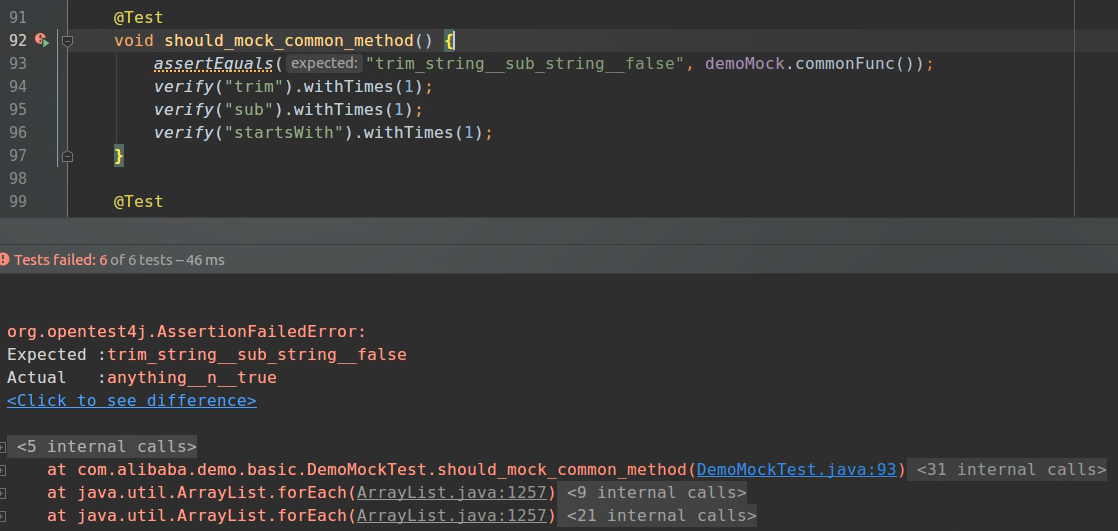Click the red tests failed status icon

pyautogui.click(x=4, y=259)
